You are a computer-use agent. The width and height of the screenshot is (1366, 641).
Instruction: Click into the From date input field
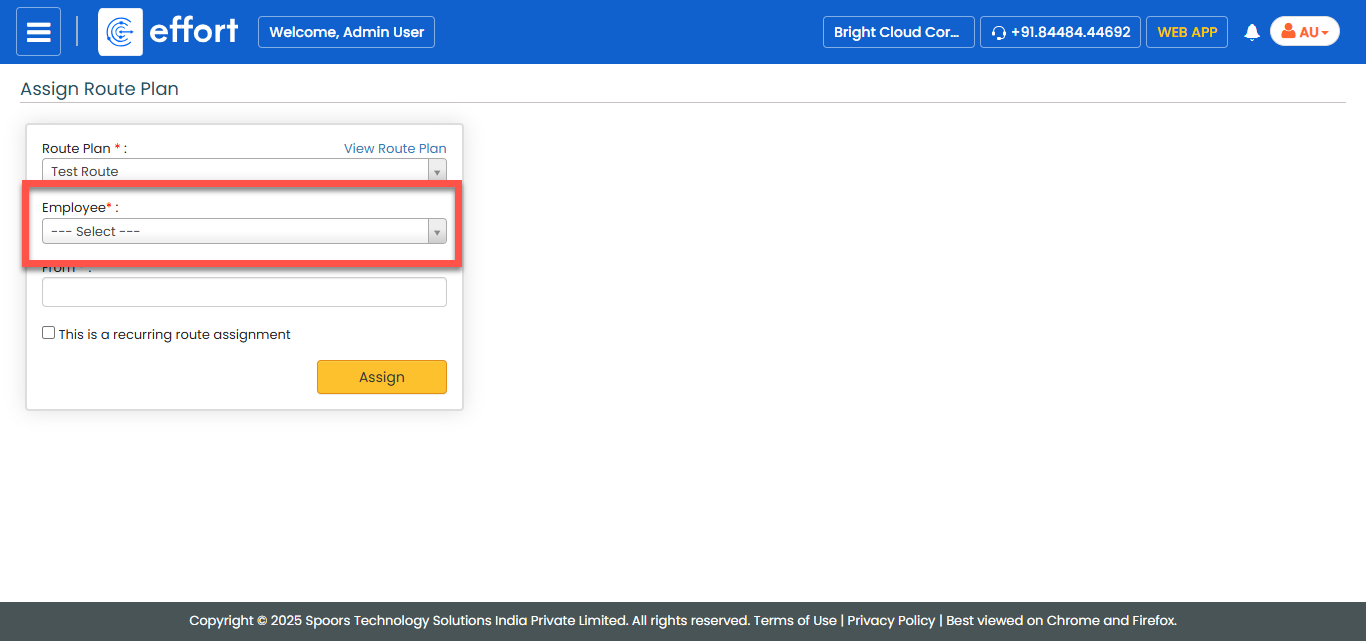click(x=244, y=292)
